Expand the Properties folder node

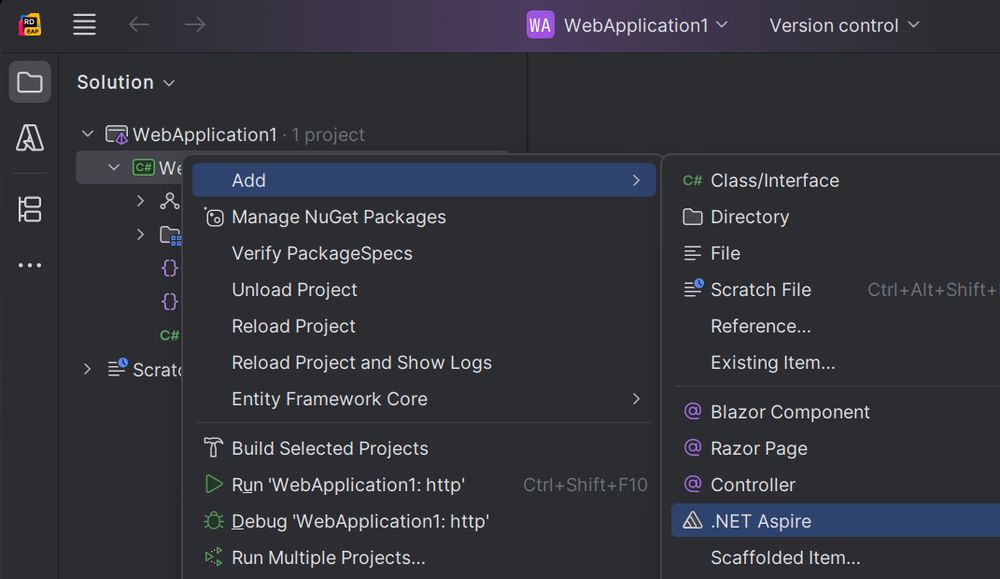[140, 234]
